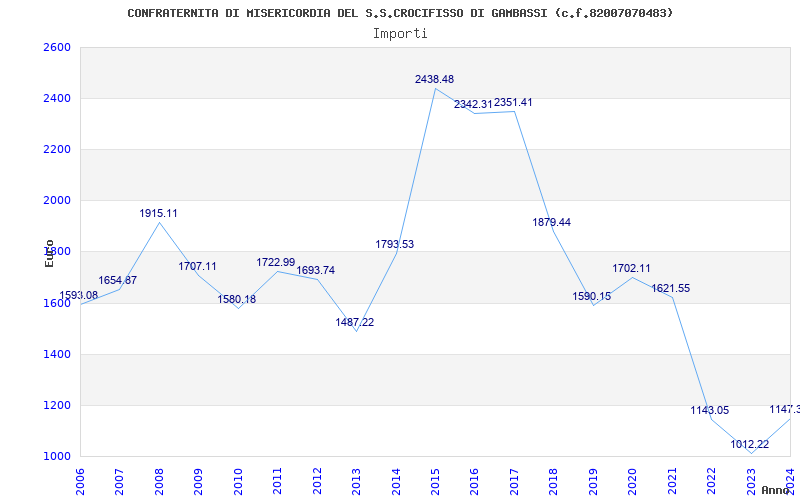Select the 2007 year axis label
Image resolution: width=800 pixels, height=500 pixels.
click(x=119, y=481)
